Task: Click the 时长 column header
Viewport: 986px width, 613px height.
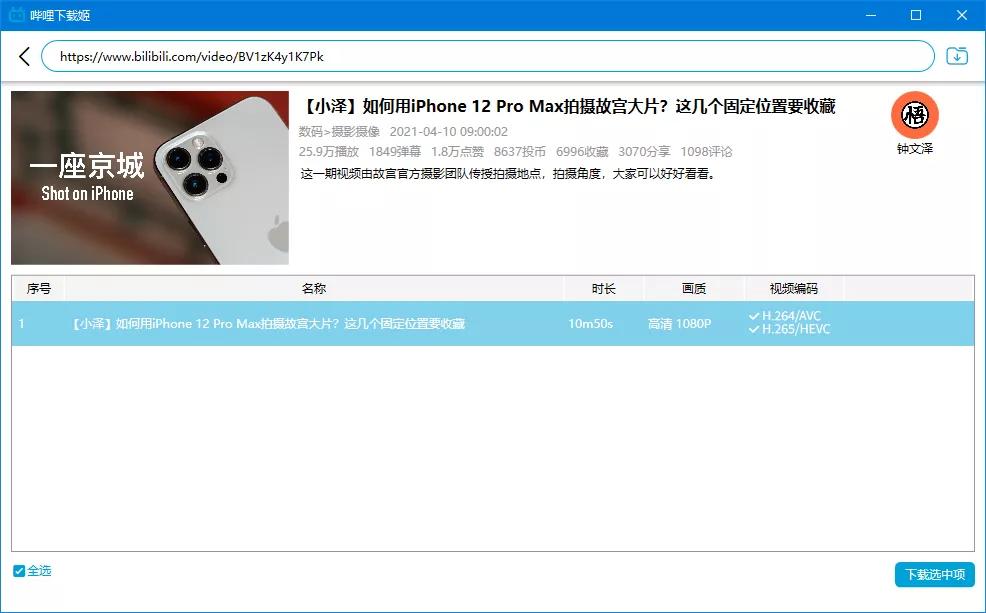Action: click(604, 289)
